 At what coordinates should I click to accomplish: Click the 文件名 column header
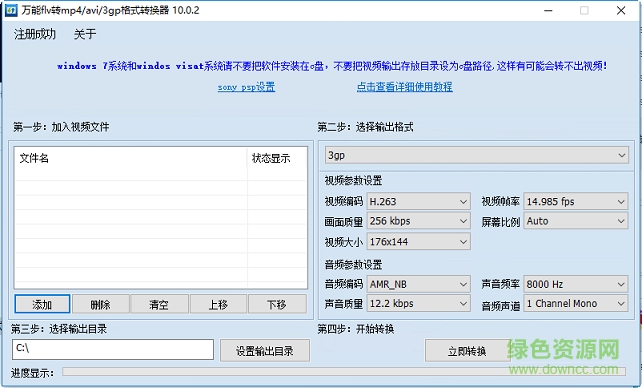131,158
